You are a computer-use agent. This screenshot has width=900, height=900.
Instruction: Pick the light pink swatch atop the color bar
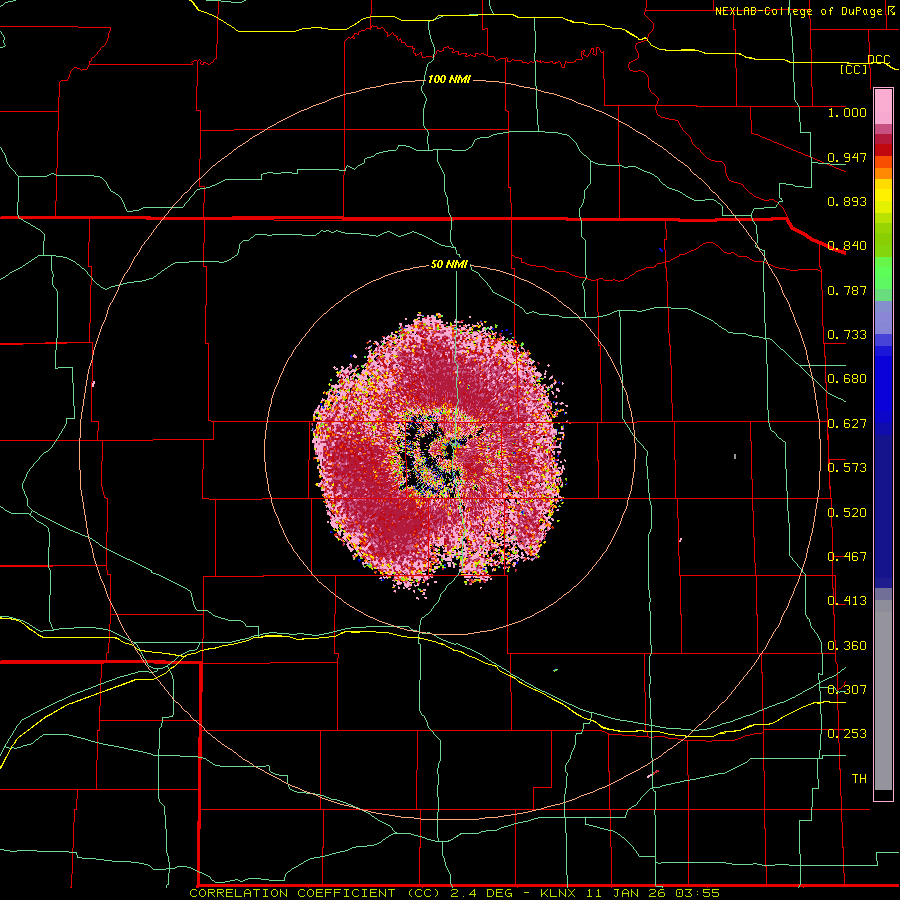(x=883, y=107)
